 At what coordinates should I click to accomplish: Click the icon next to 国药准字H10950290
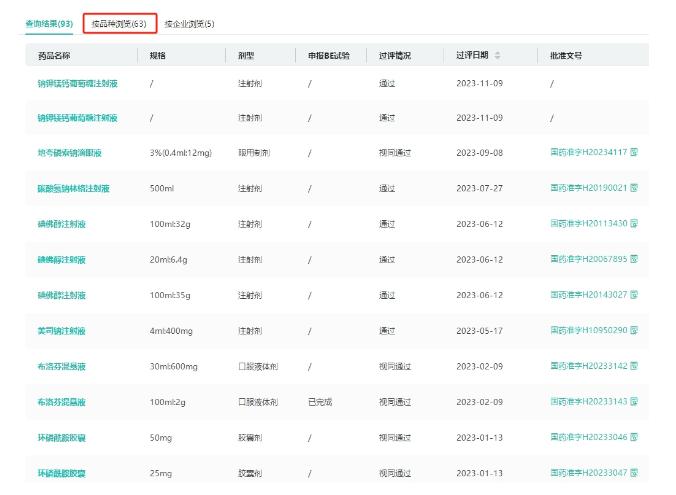coord(634,330)
